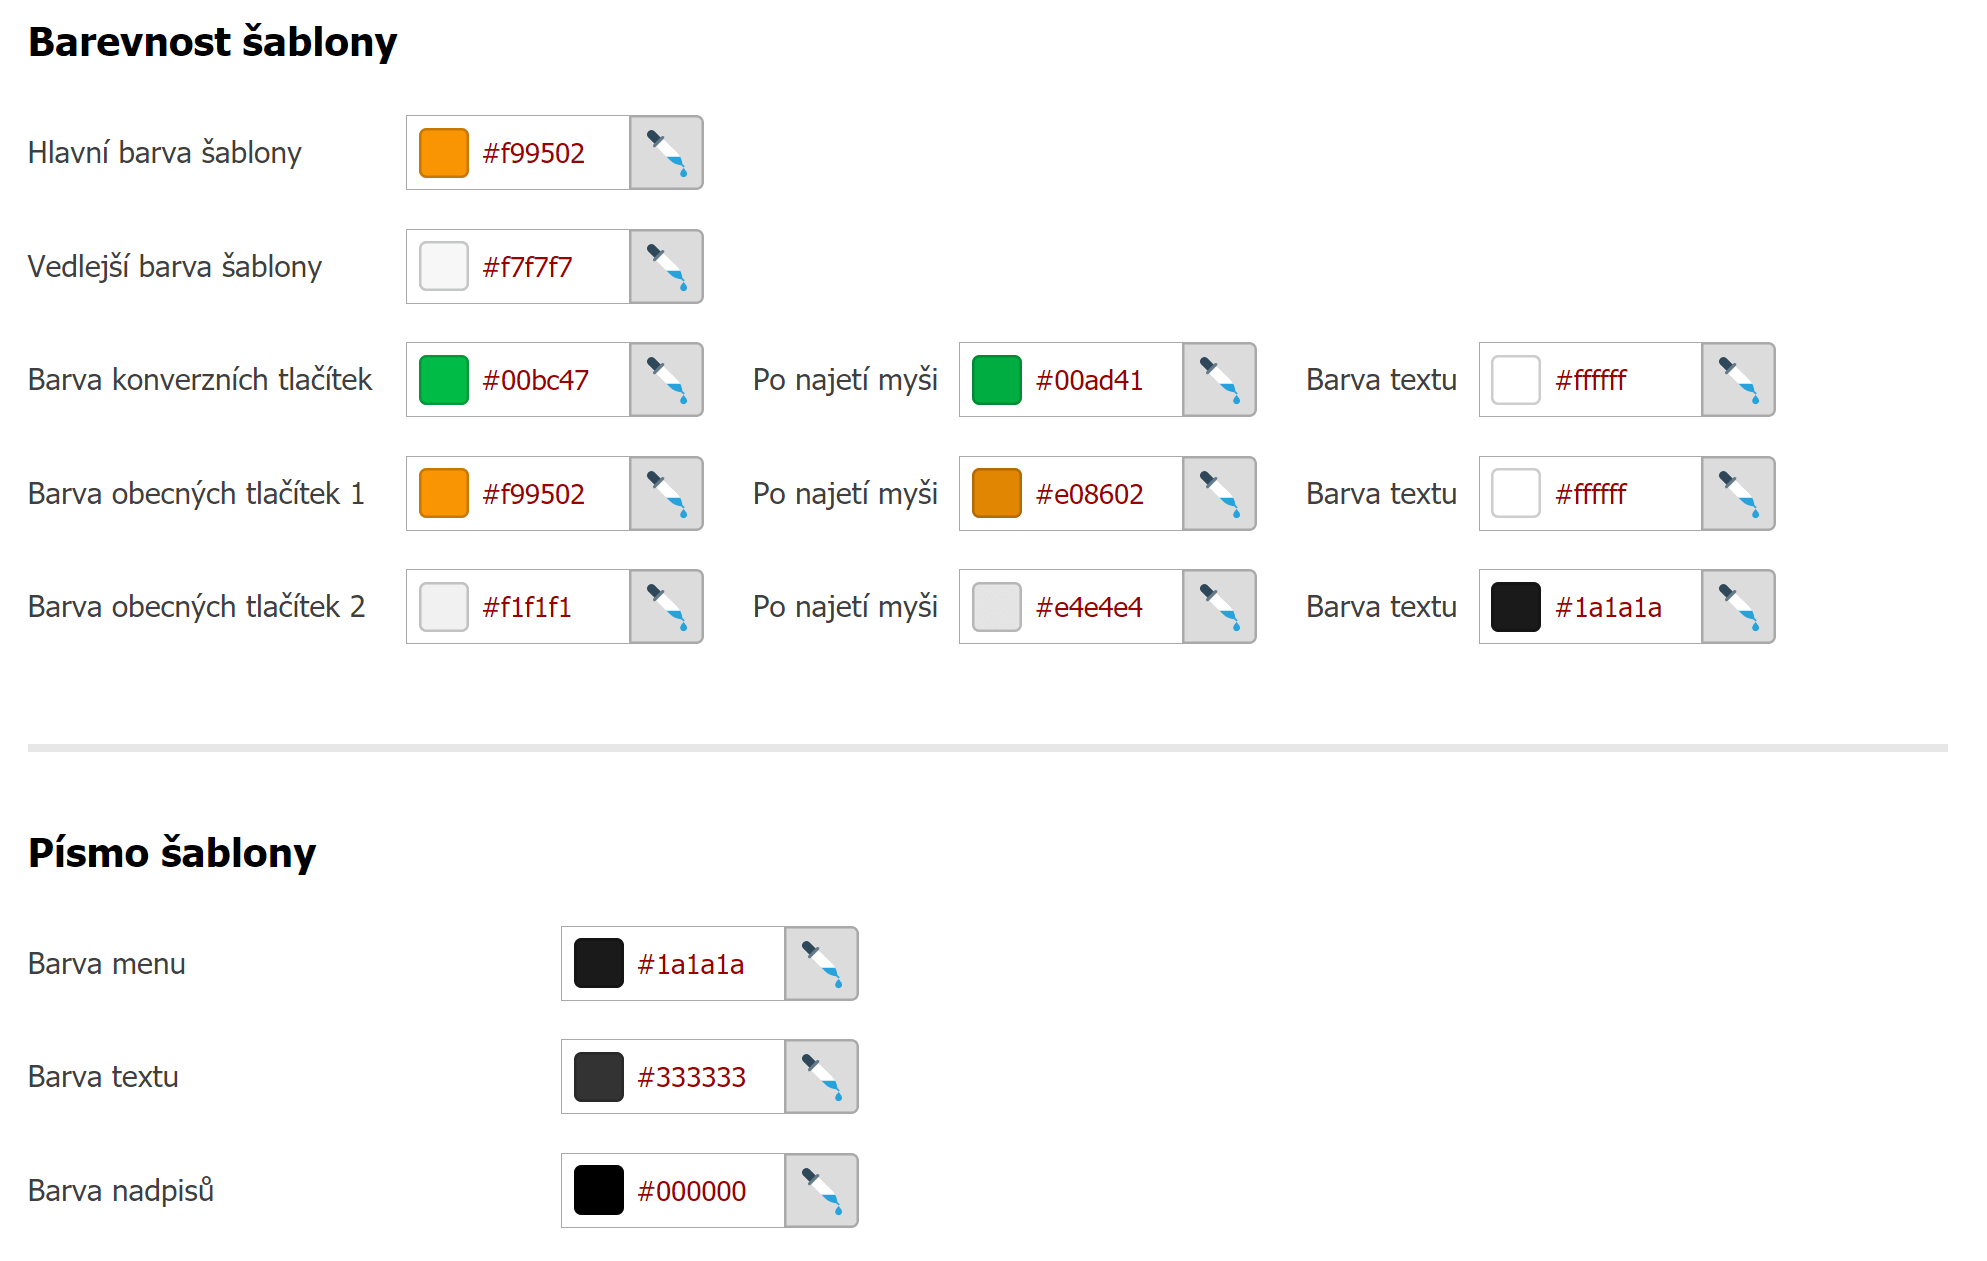Click the #f7f7f7 hex input field
Image resolution: width=1987 pixels, height=1261 pixels.
pyautogui.click(x=548, y=267)
